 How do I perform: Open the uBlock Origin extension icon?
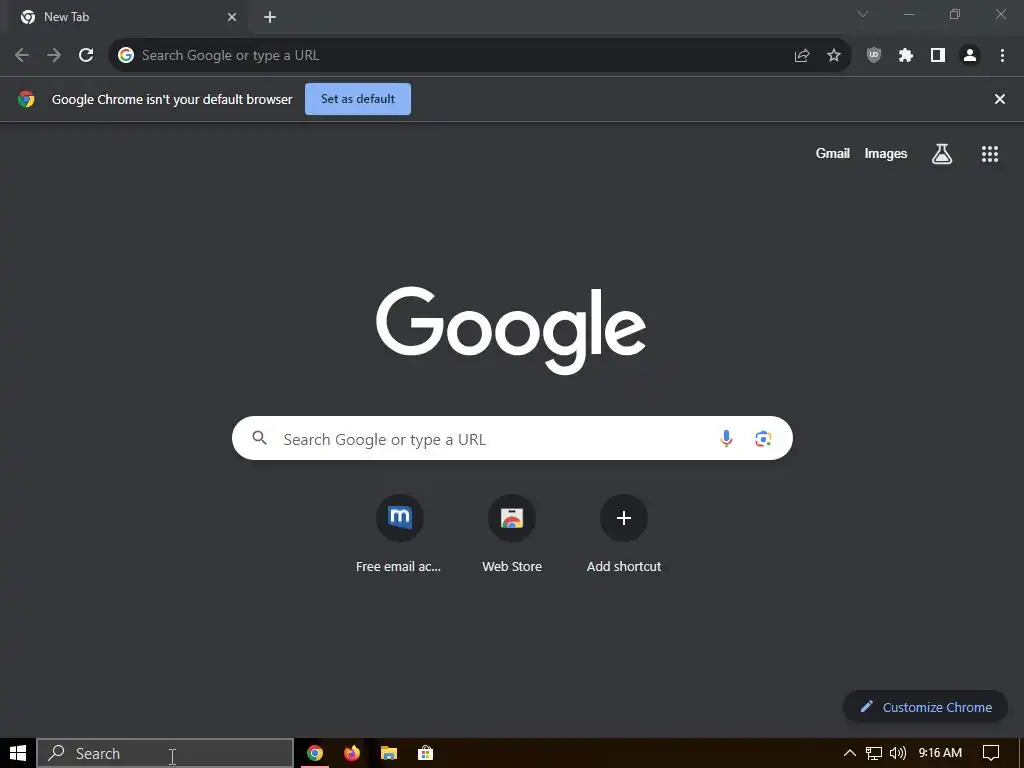[874, 56]
